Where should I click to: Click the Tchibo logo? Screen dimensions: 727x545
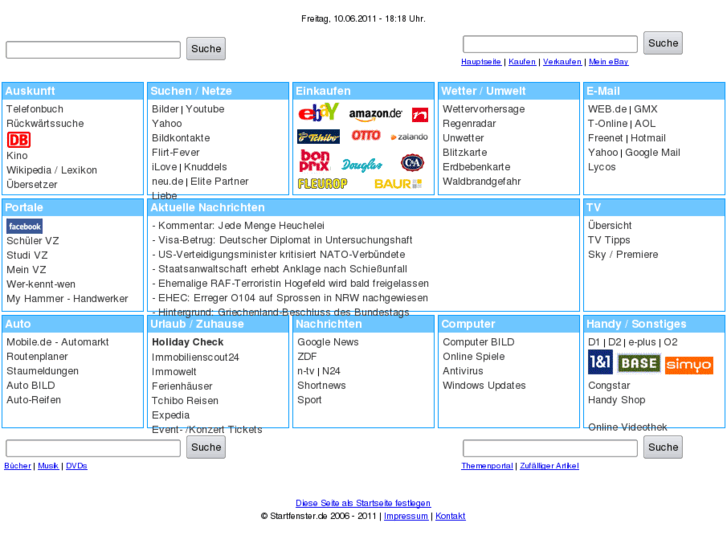point(319,137)
